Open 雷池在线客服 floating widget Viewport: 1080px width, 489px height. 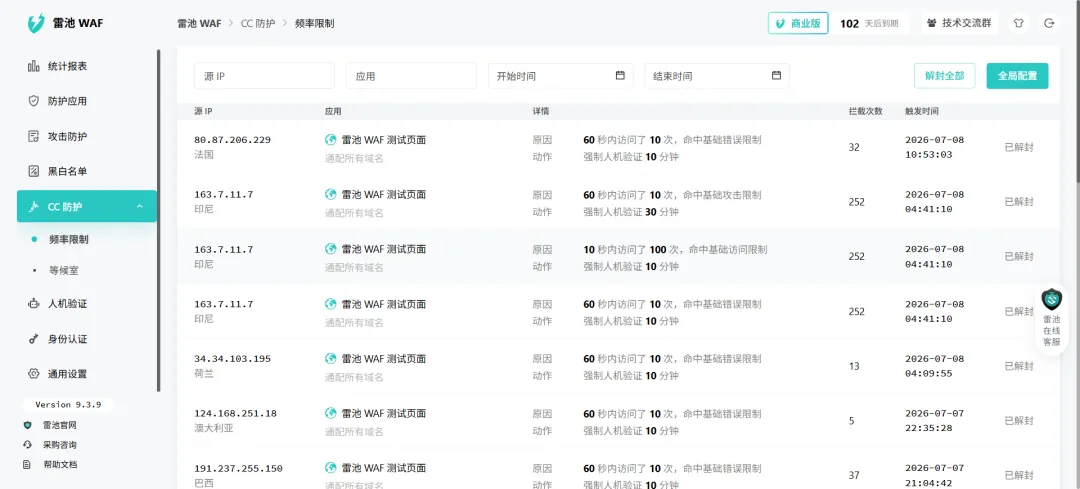coord(1051,319)
